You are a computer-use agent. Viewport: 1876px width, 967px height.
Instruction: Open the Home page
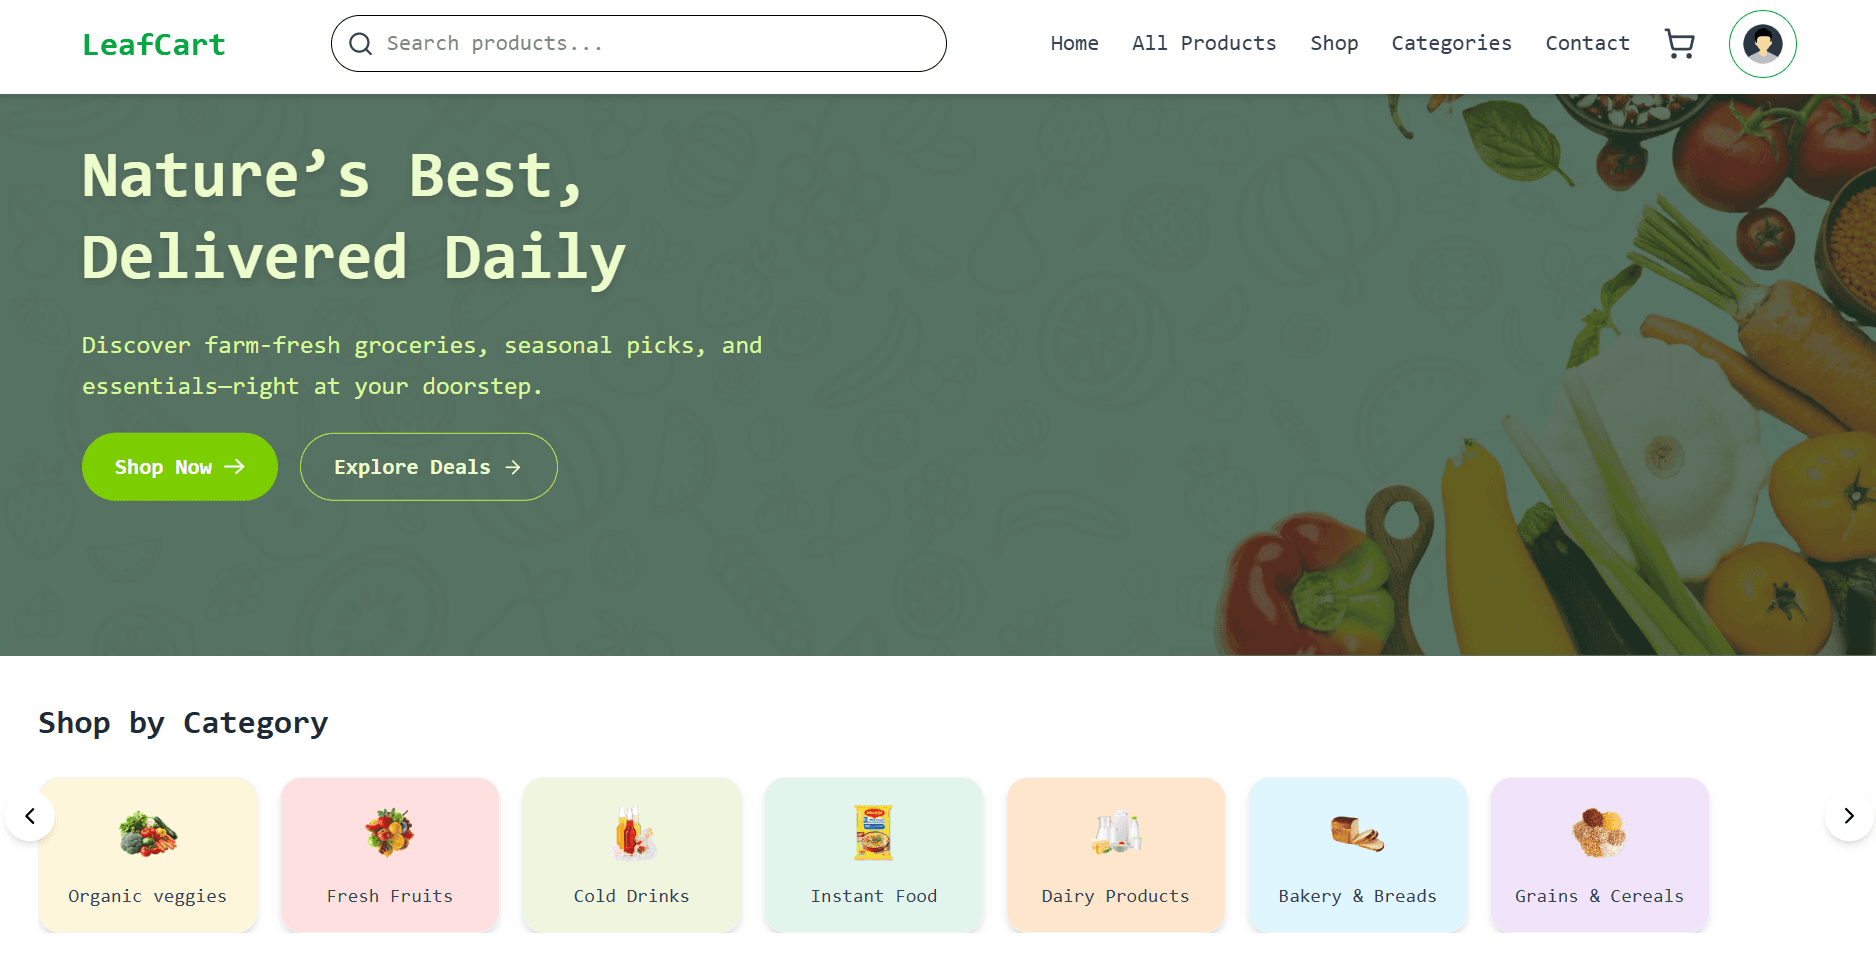[1074, 43]
